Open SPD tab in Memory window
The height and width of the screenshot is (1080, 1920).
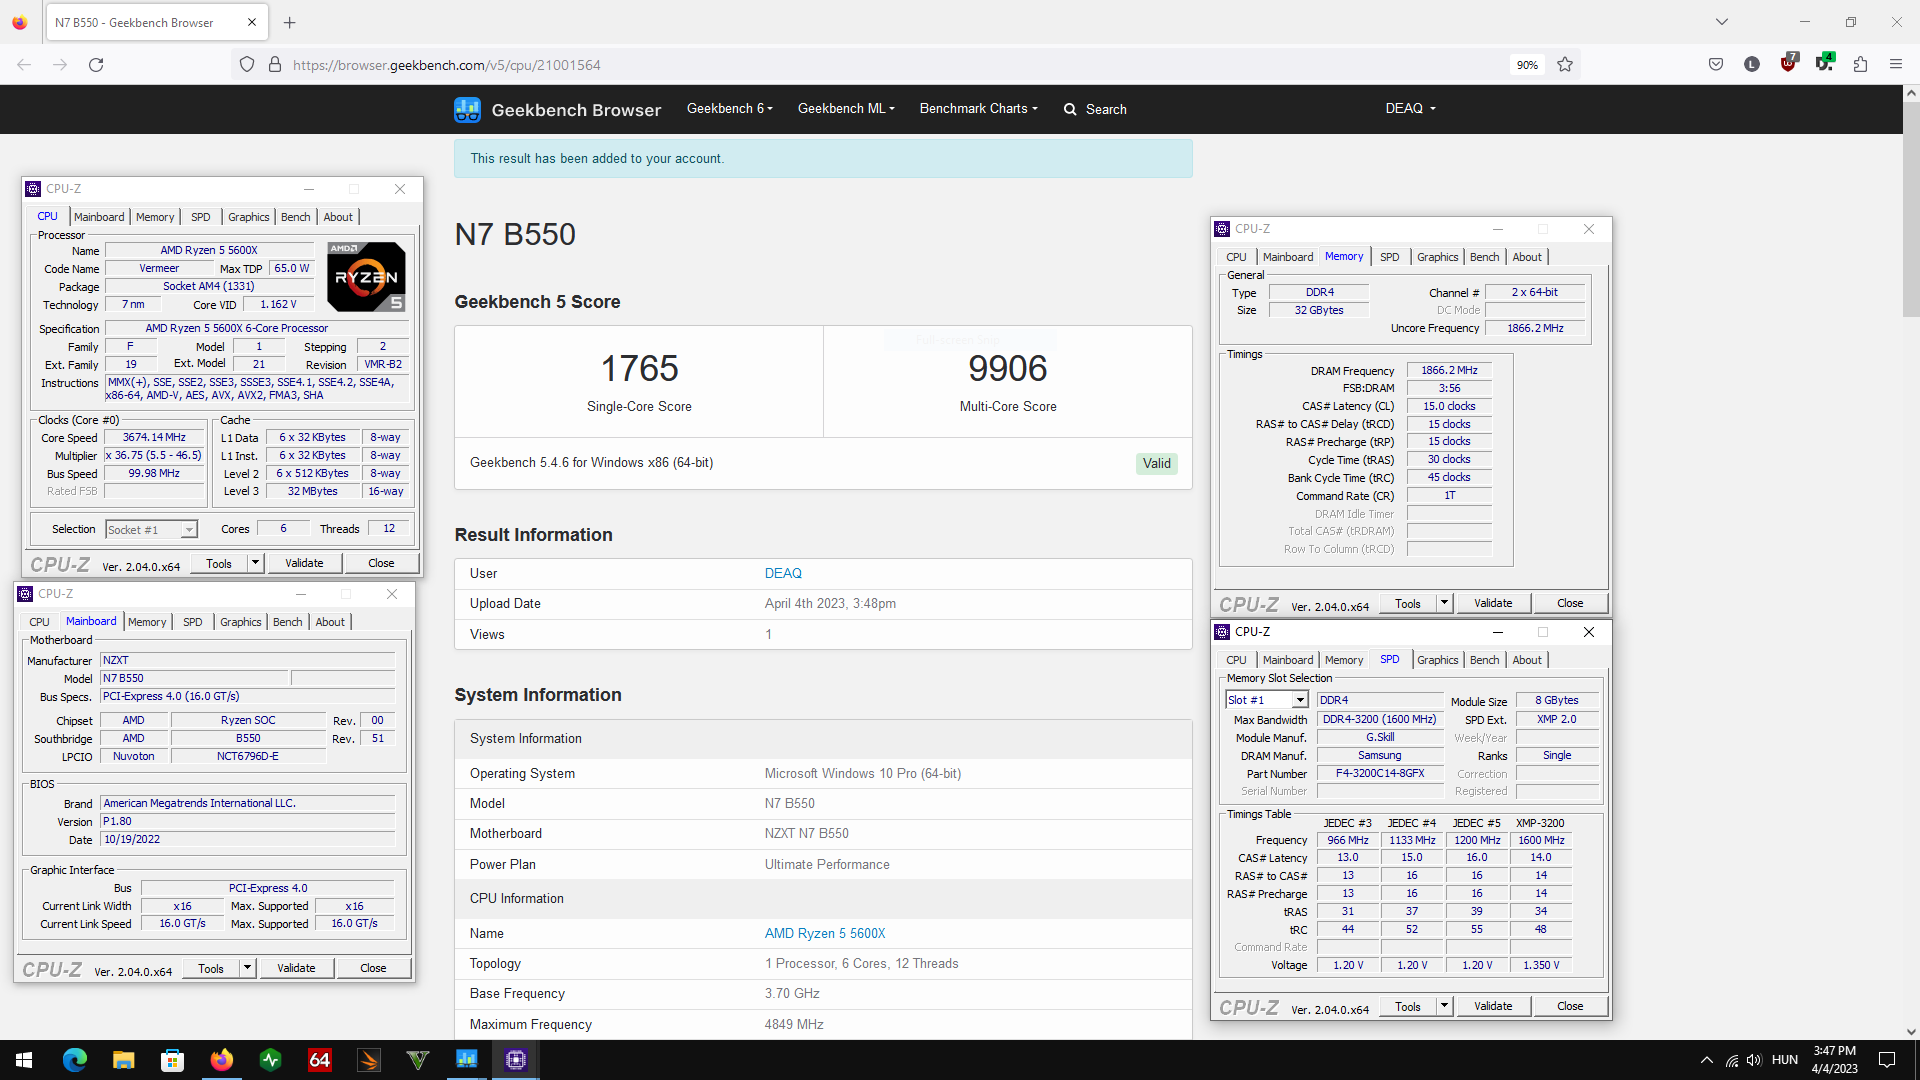click(1389, 257)
